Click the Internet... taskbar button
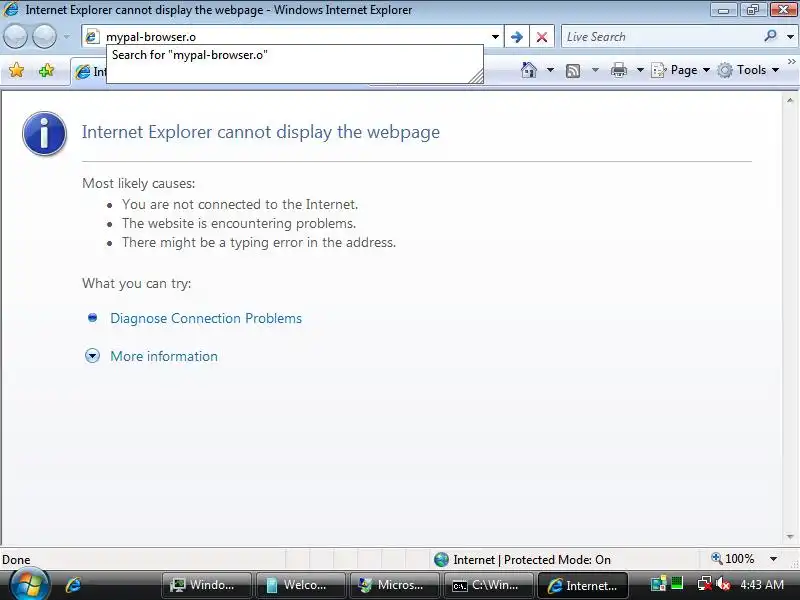Image resolution: width=800 pixels, height=600 pixels. (582, 585)
